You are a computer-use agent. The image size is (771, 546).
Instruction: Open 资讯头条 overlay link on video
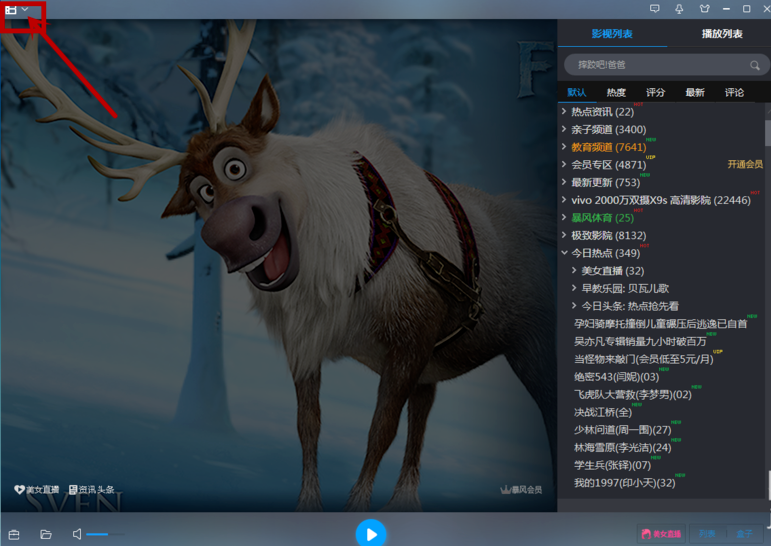coord(91,489)
